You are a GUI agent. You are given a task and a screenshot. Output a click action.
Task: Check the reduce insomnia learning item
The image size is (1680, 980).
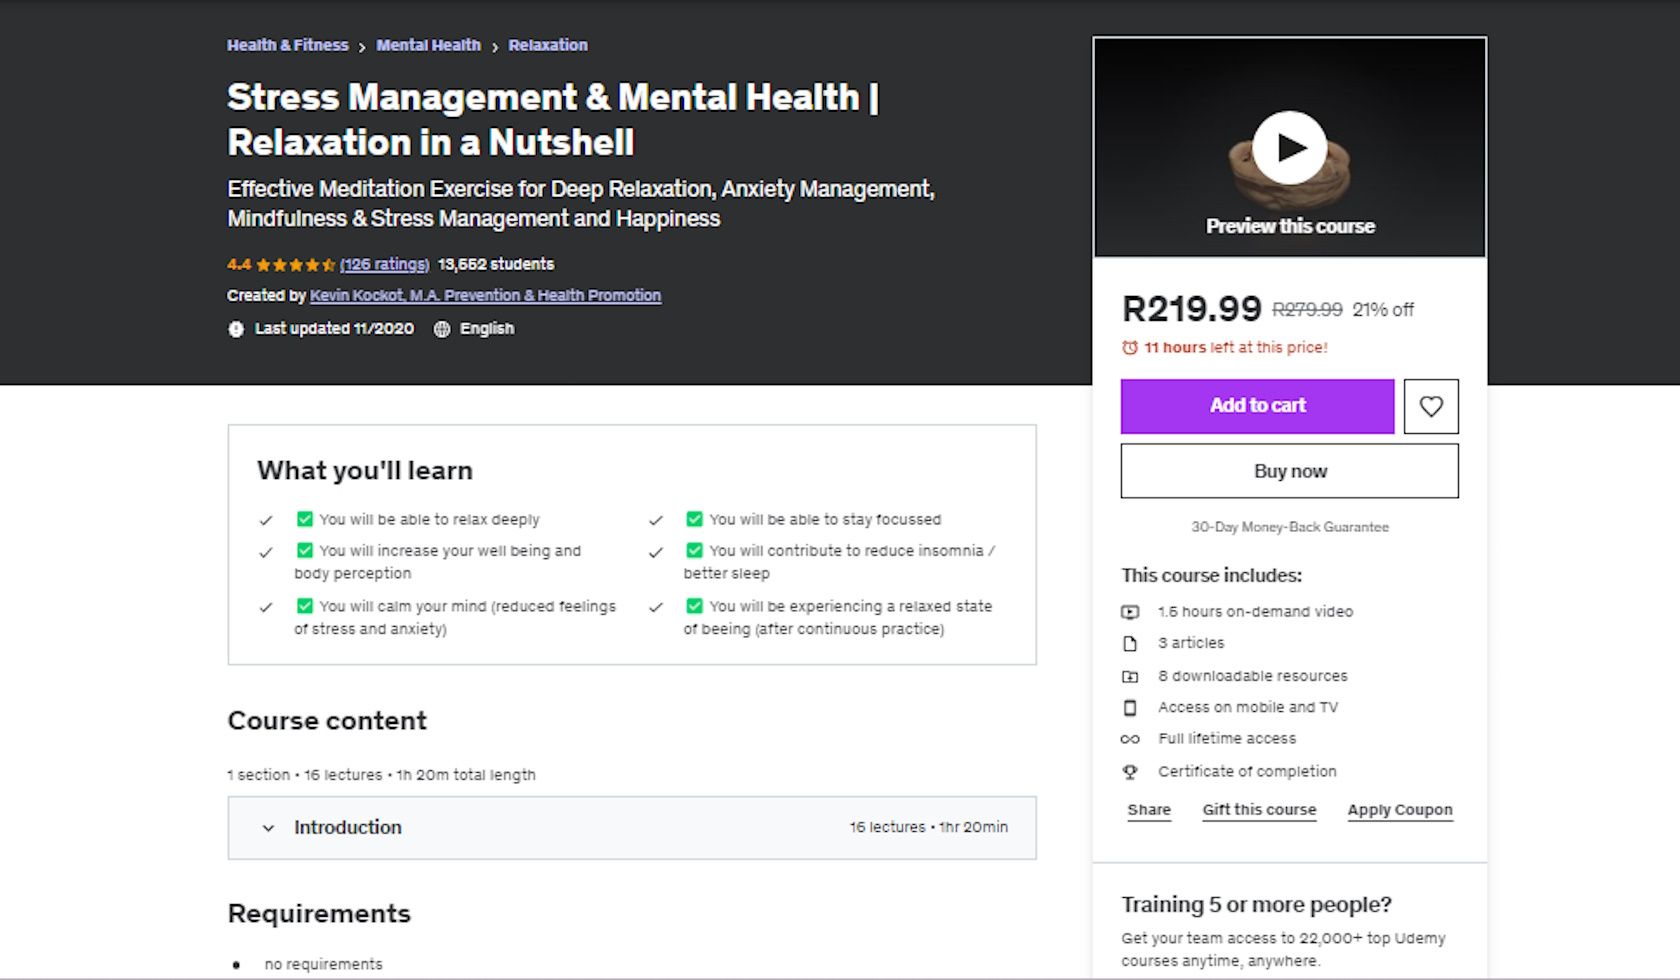click(694, 550)
